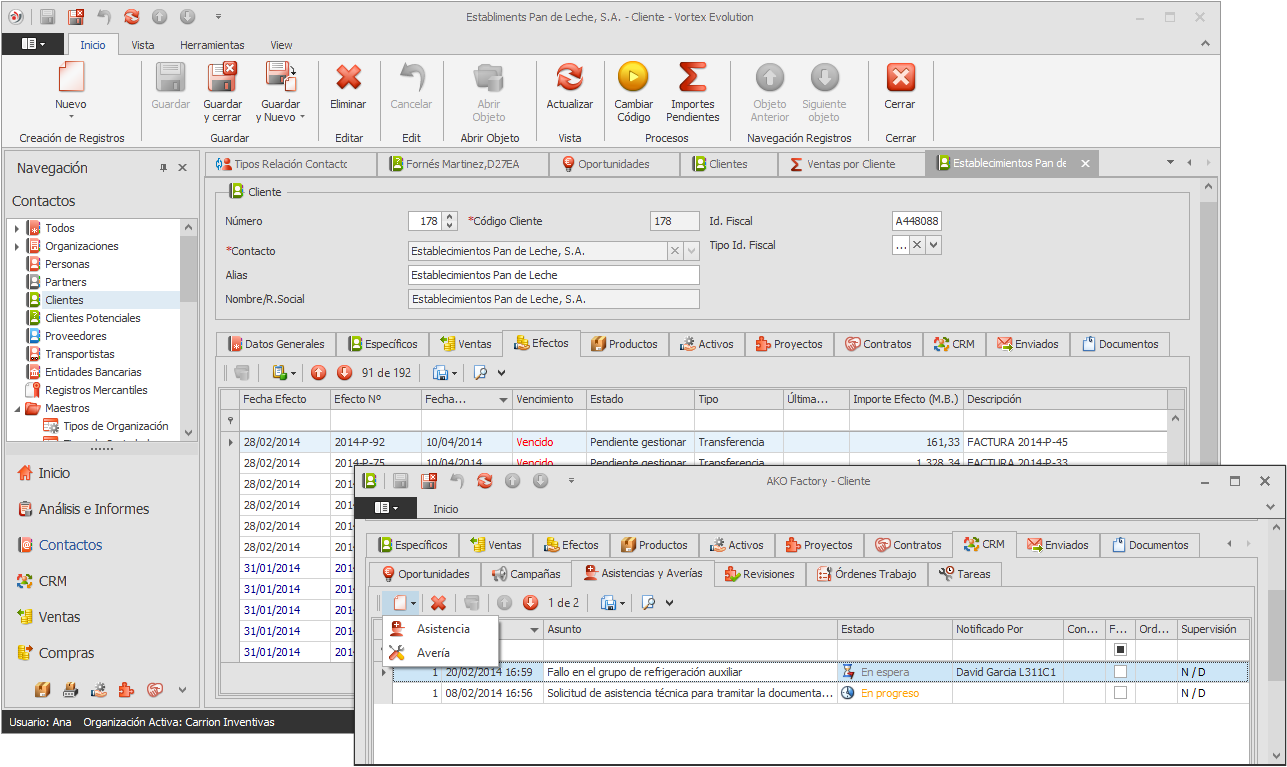Open Guardar y Nuevo dropdown arrow

coord(302,118)
